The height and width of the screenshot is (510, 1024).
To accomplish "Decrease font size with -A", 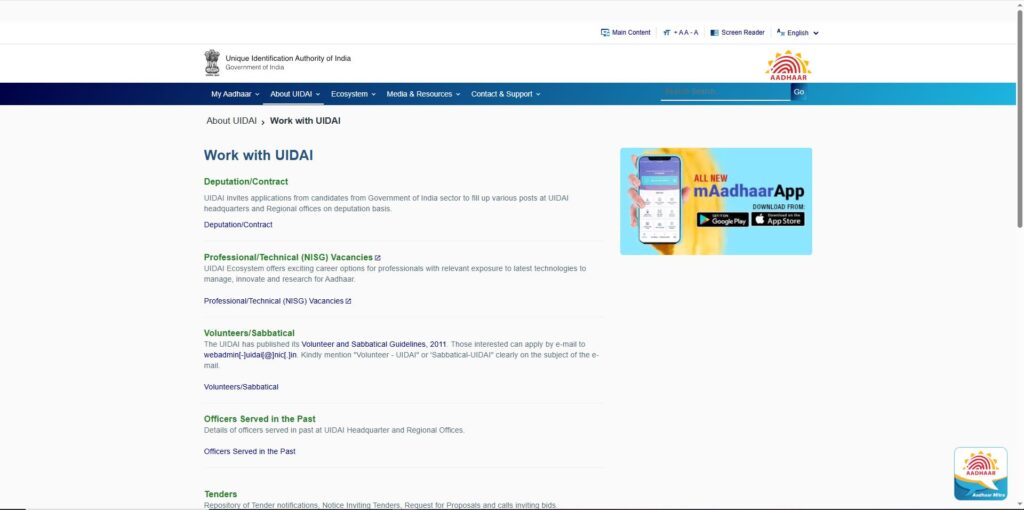I will pyautogui.click(x=694, y=33).
